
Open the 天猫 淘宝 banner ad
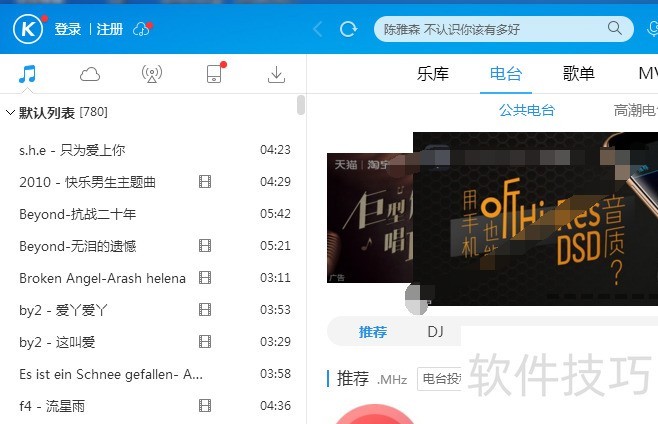[x=370, y=217]
